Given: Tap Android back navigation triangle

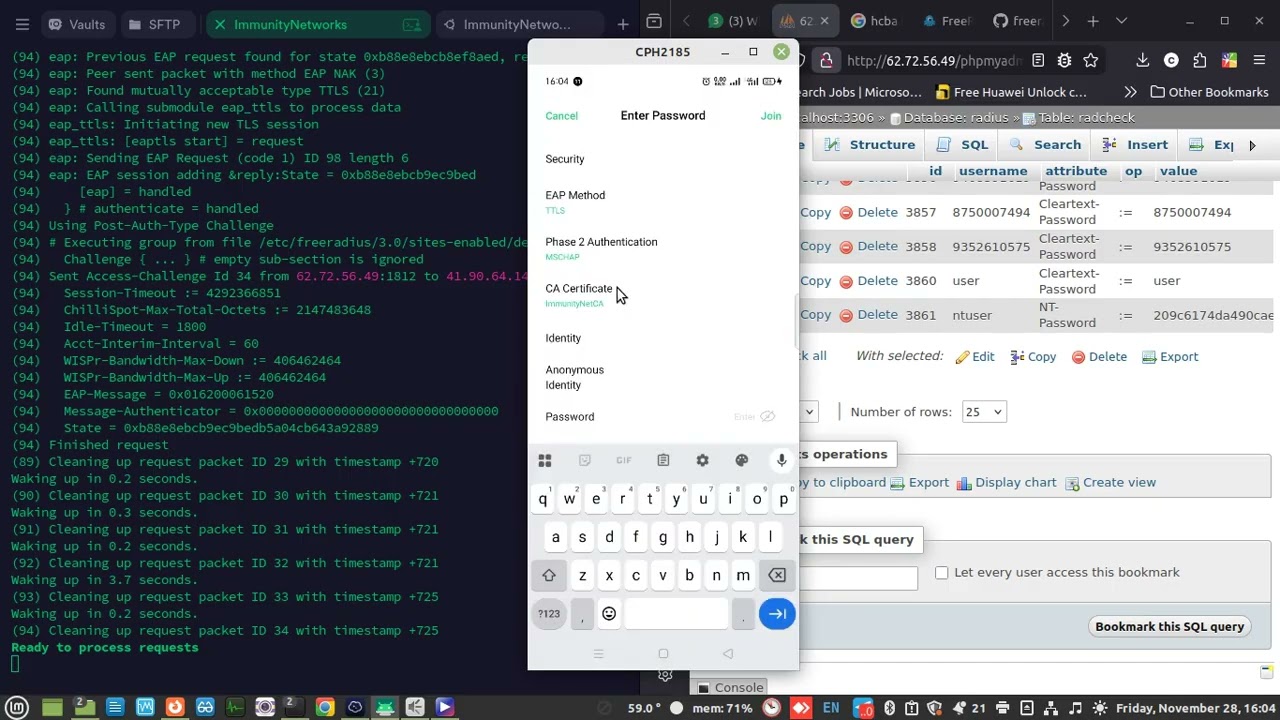Looking at the screenshot, I should click(x=728, y=654).
